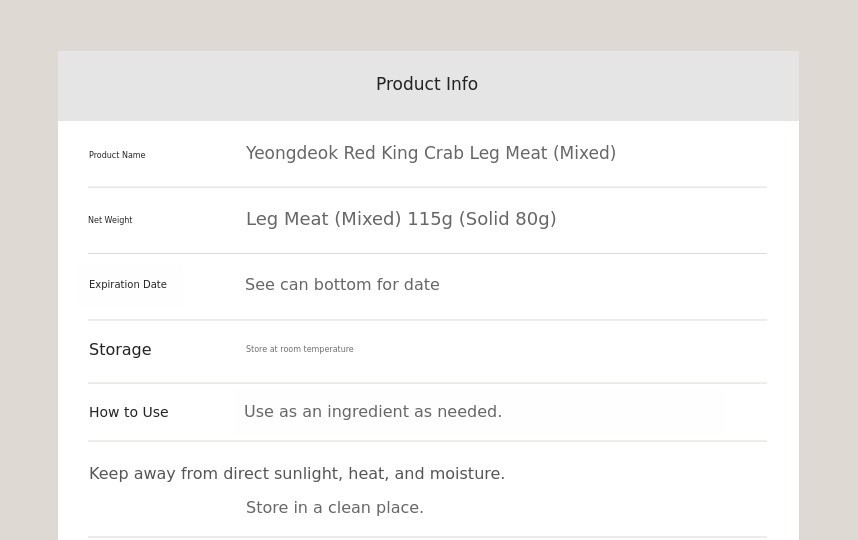Click the word ingredient in the usage row
The image size is (858, 540).
[x=367, y=412]
